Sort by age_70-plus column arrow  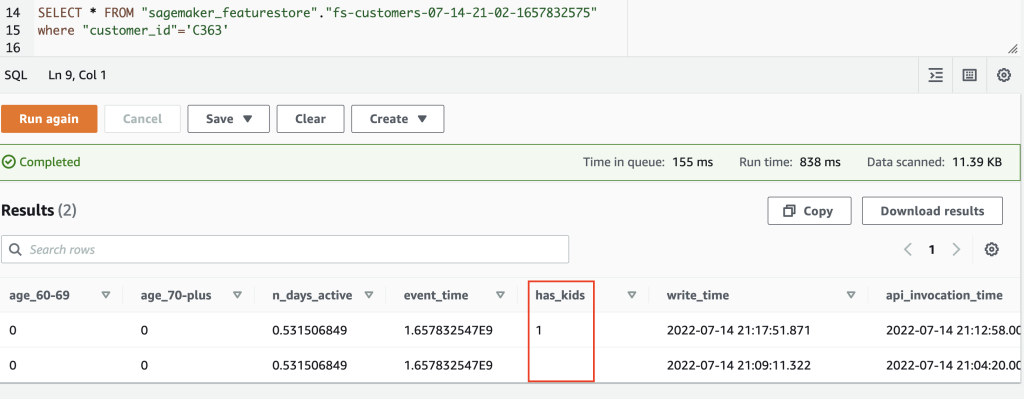click(x=238, y=295)
